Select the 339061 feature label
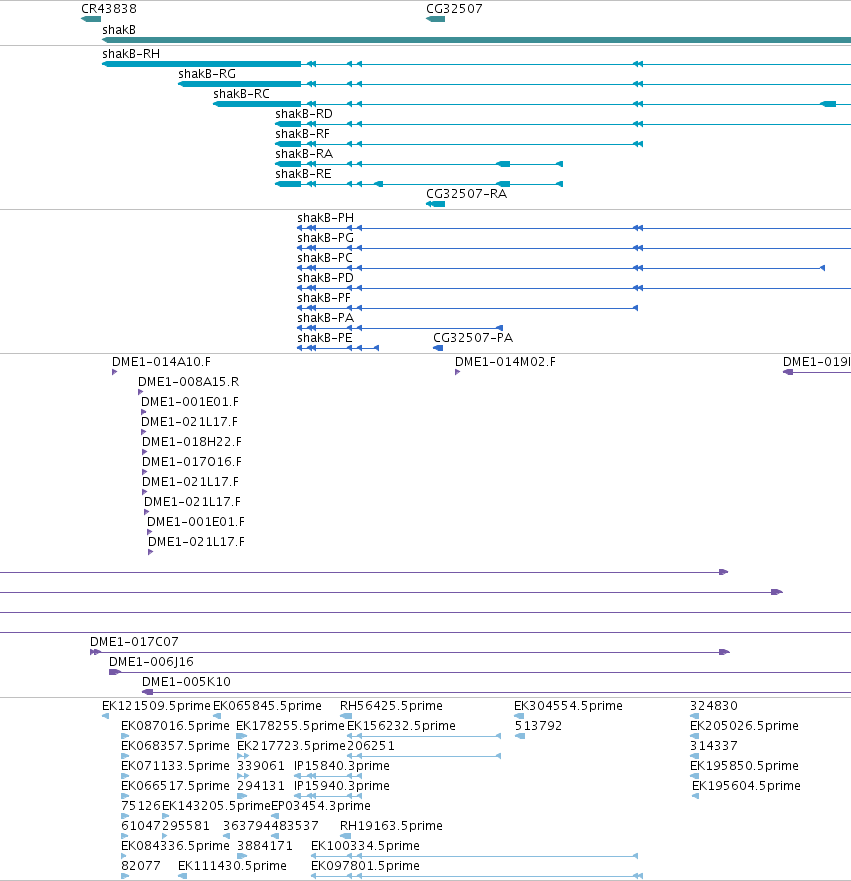851x881 pixels. (261, 766)
